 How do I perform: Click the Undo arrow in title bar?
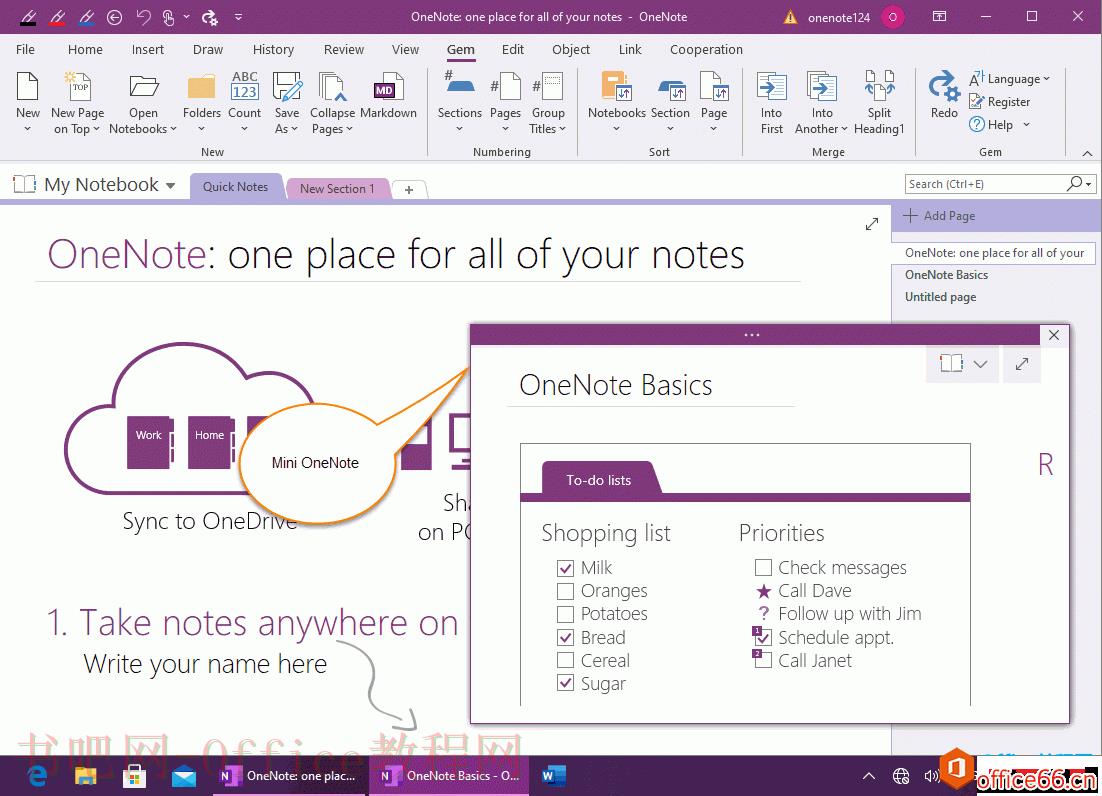(143, 17)
